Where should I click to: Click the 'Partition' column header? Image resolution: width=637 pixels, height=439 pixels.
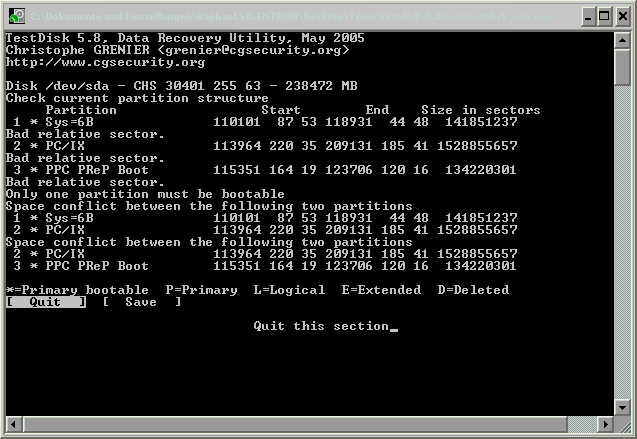click(81, 110)
